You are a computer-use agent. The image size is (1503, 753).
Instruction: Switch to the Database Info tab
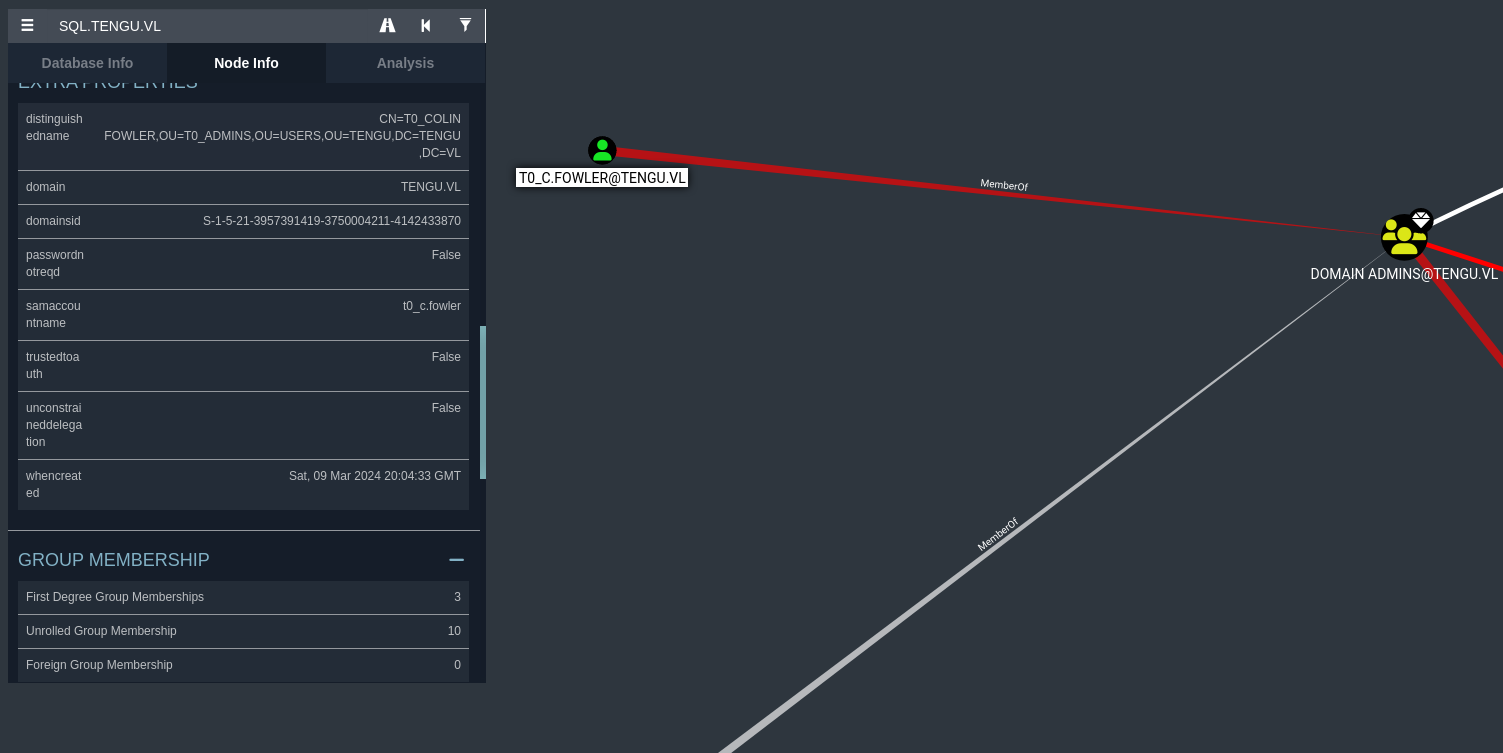coord(87,63)
